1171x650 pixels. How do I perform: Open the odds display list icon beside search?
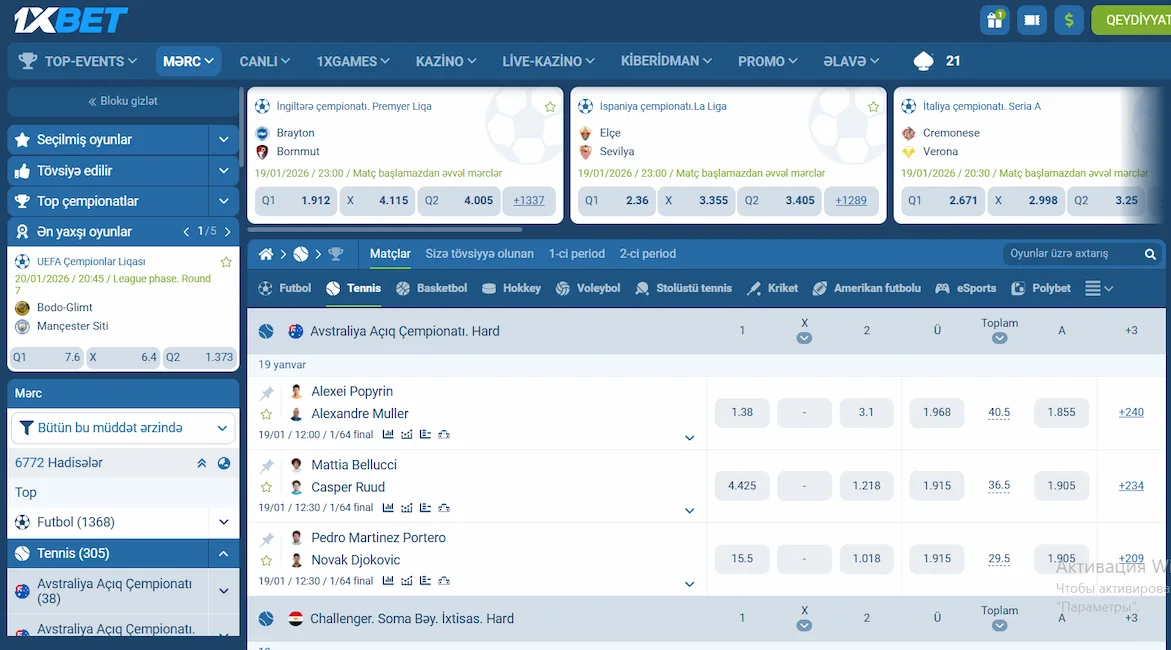(x=1095, y=288)
